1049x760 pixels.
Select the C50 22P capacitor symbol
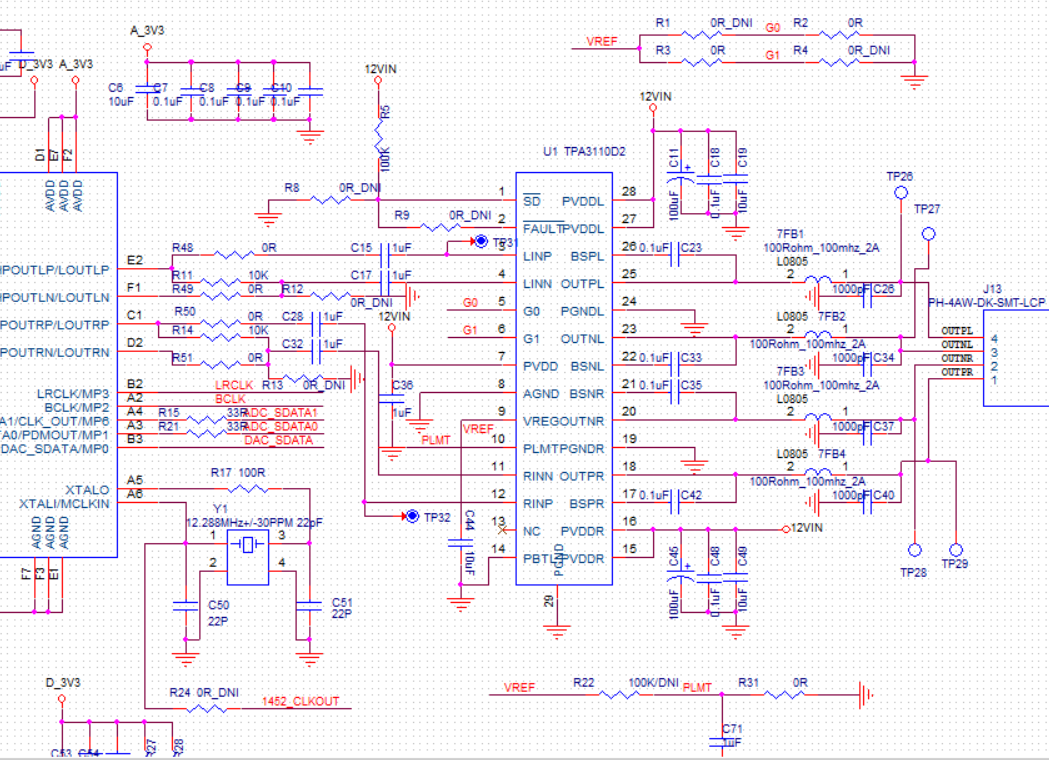click(185, 605)
